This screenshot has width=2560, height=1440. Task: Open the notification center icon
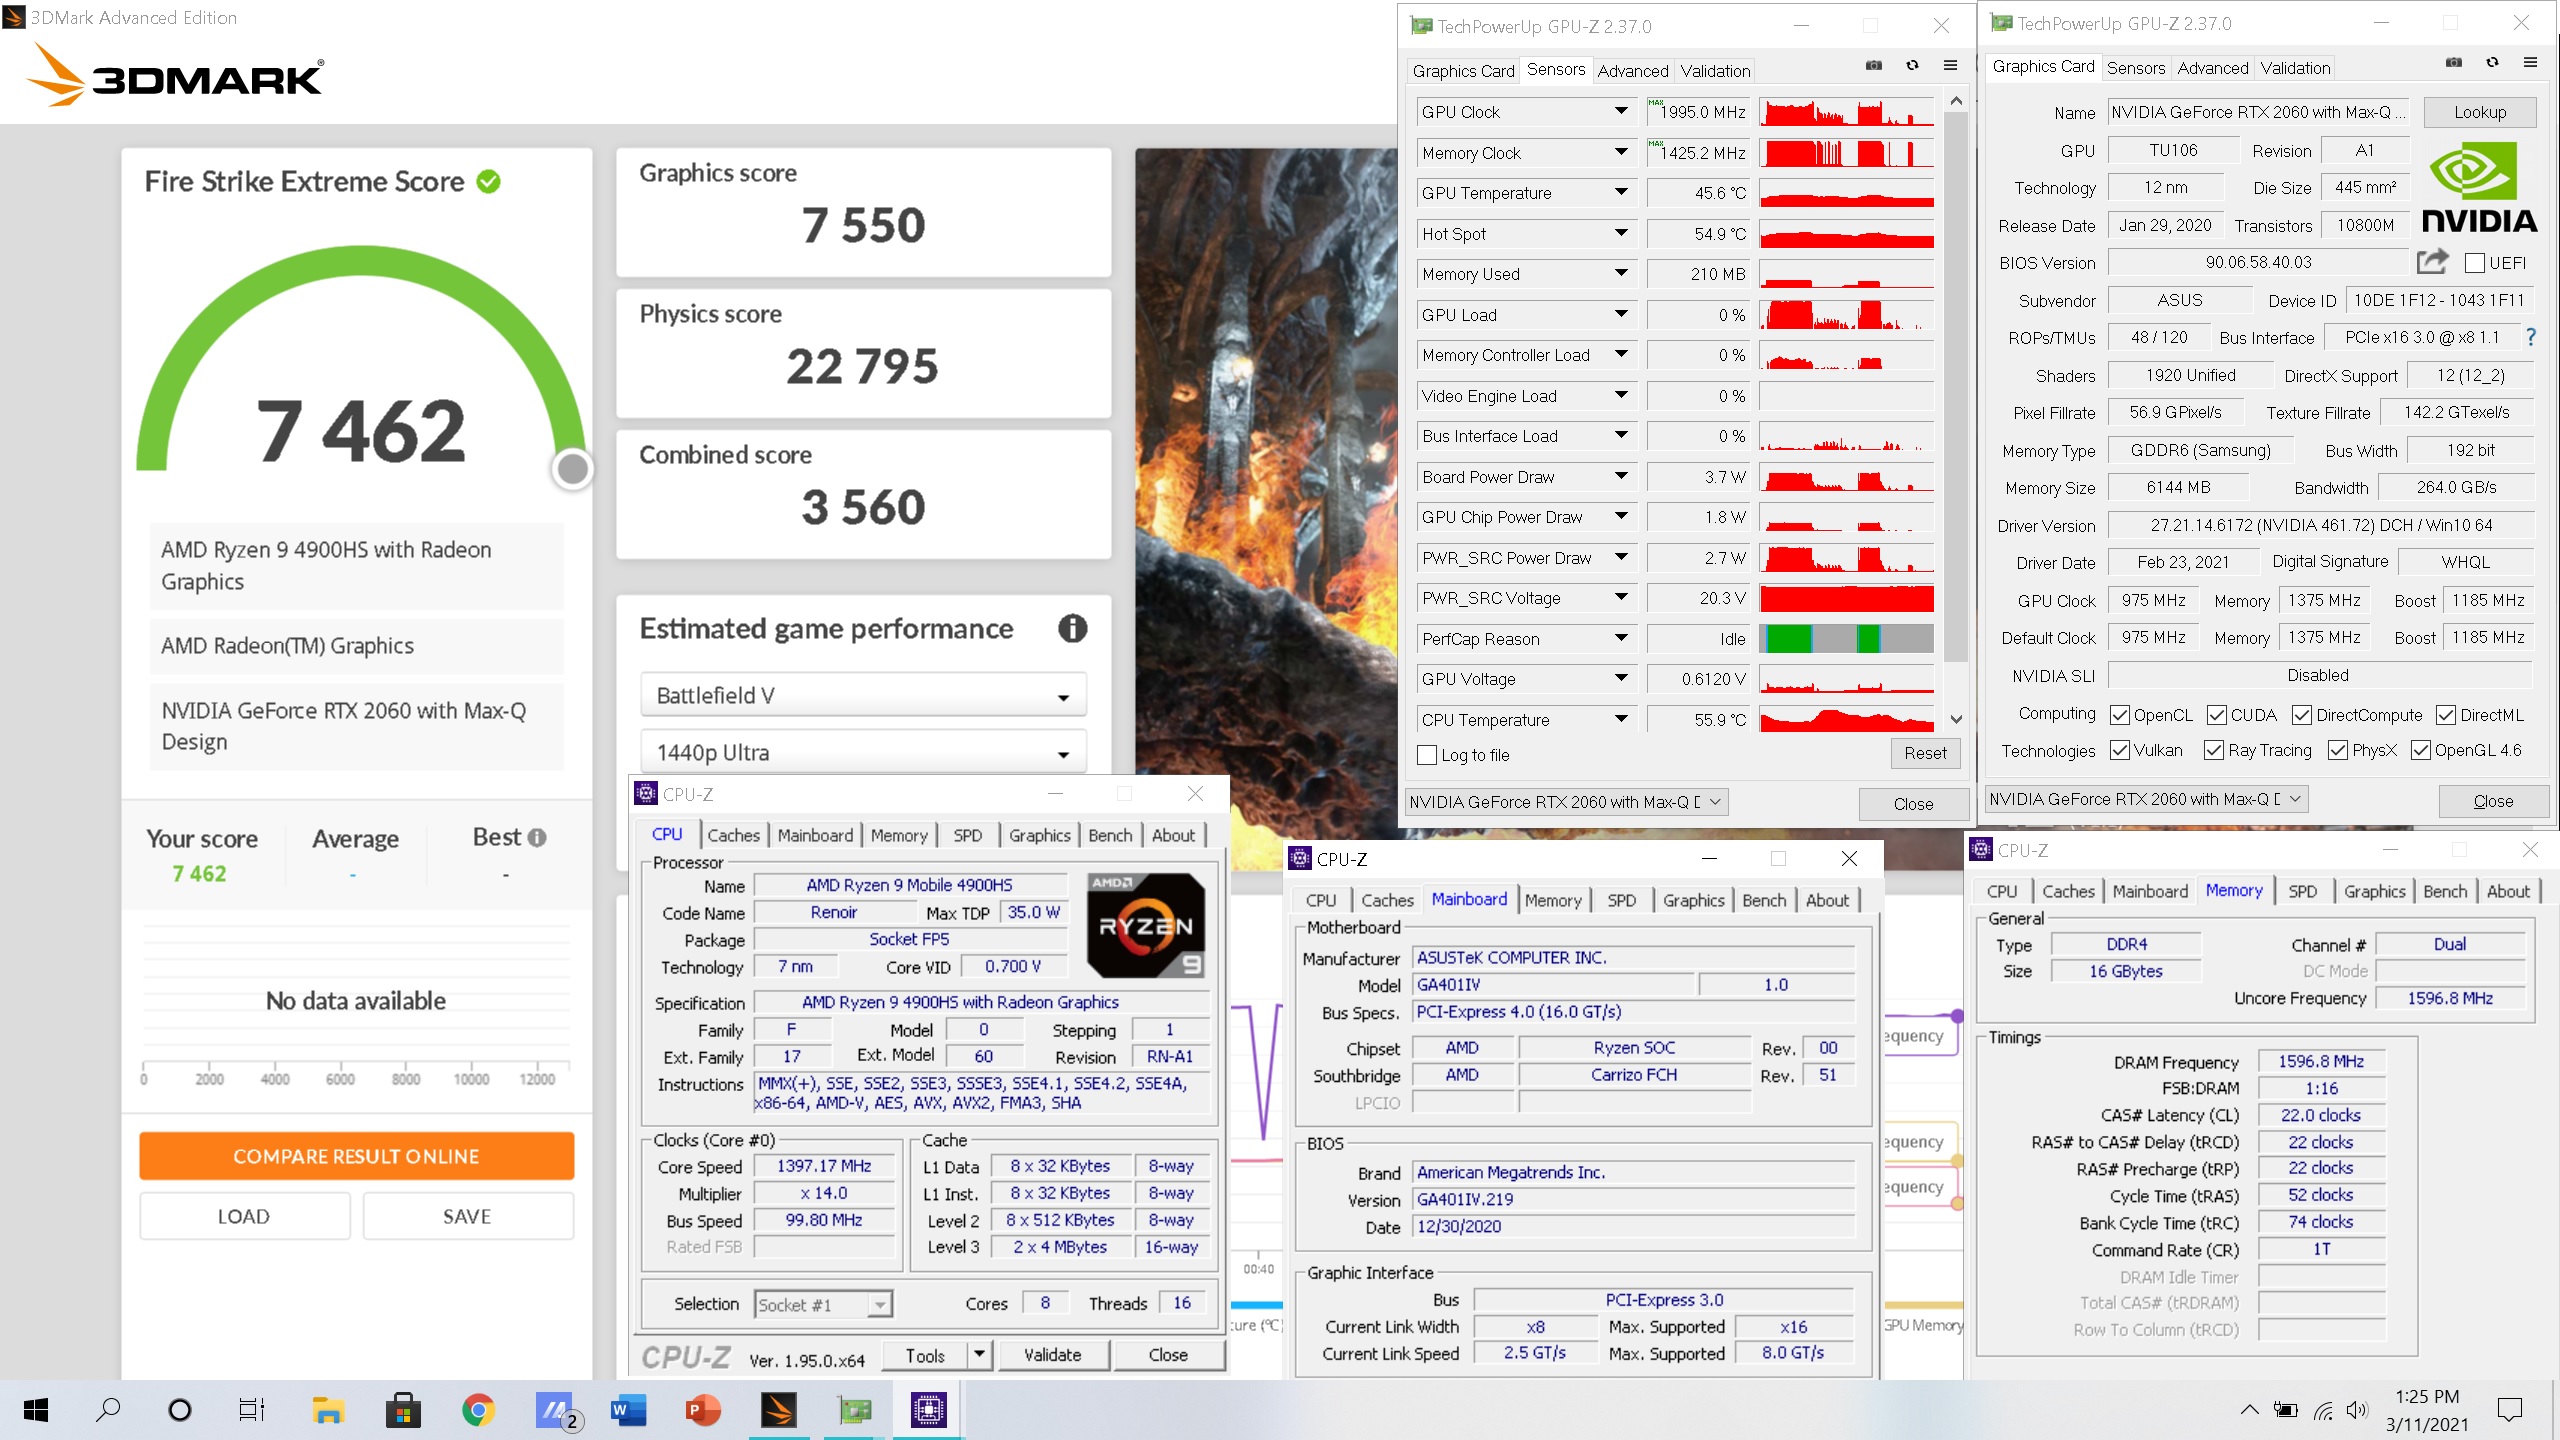click(2510, 1410)
